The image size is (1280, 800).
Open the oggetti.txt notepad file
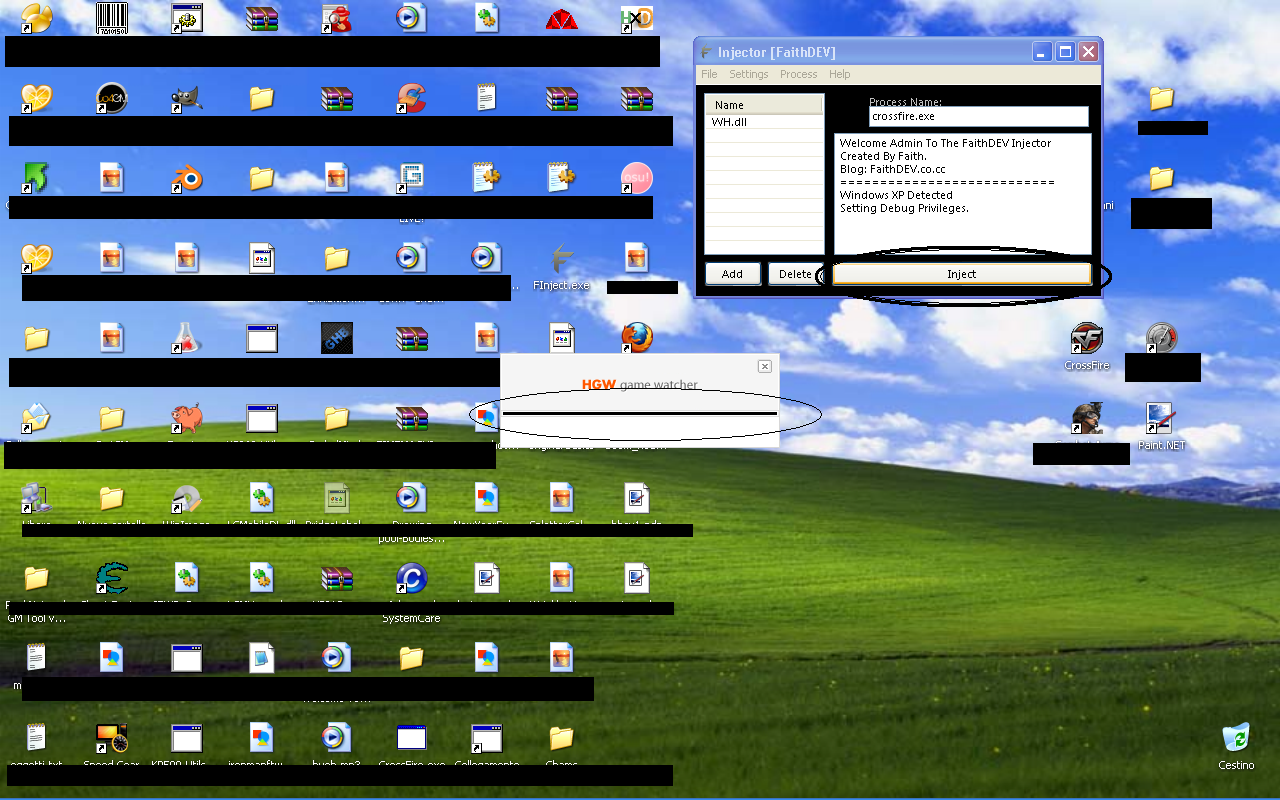click(36, 739)
